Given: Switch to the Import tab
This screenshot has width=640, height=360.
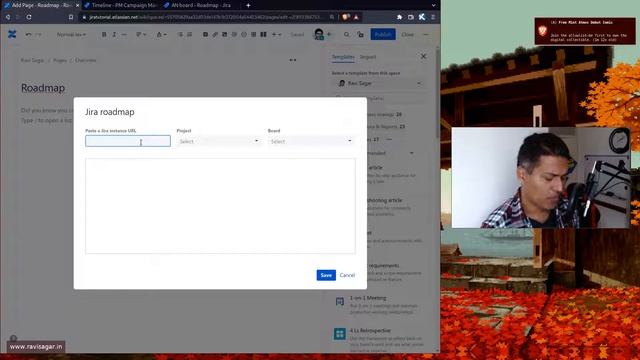Looking at the screenshot, I should pos(368,57).
